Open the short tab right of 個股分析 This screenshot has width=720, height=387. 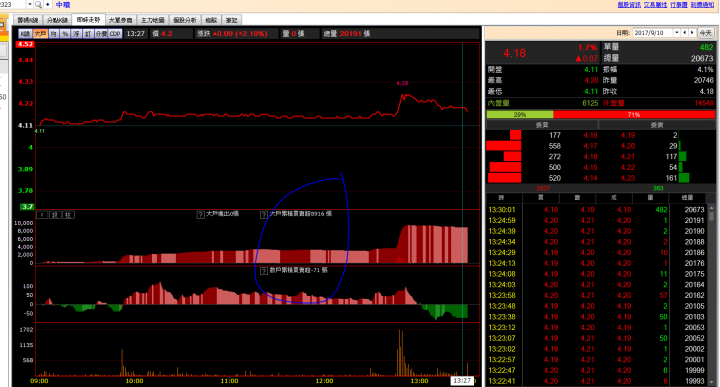(211, 20)
